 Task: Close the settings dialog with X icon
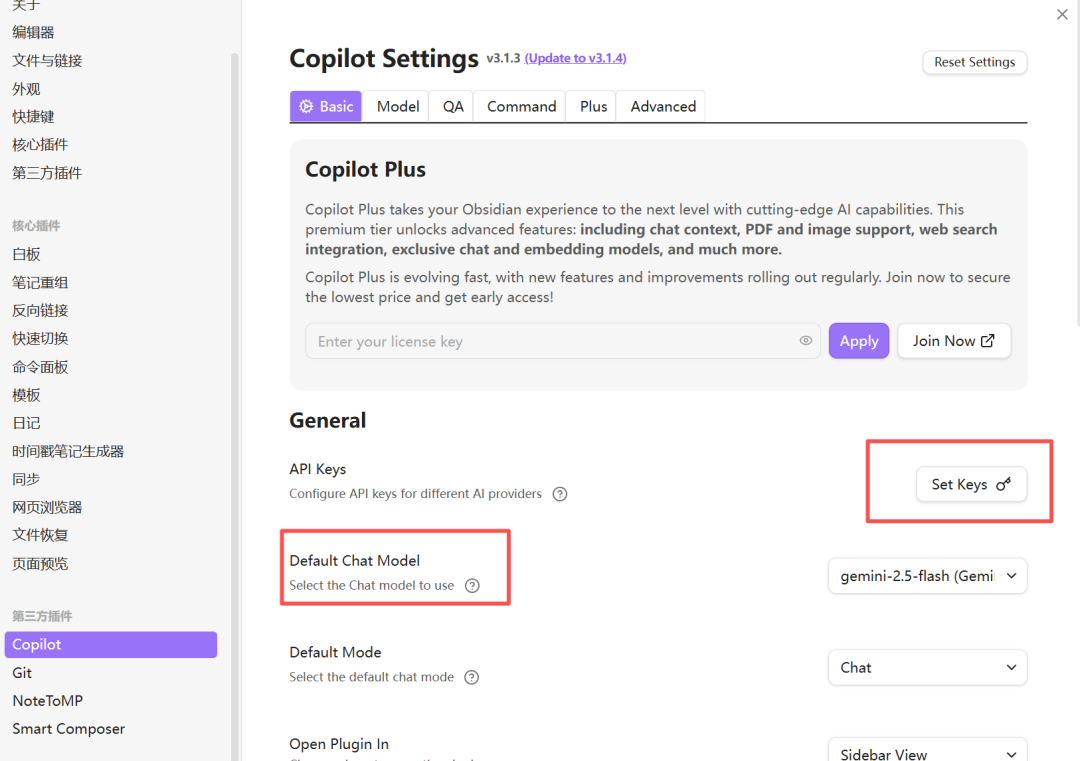coord(1062,14)
